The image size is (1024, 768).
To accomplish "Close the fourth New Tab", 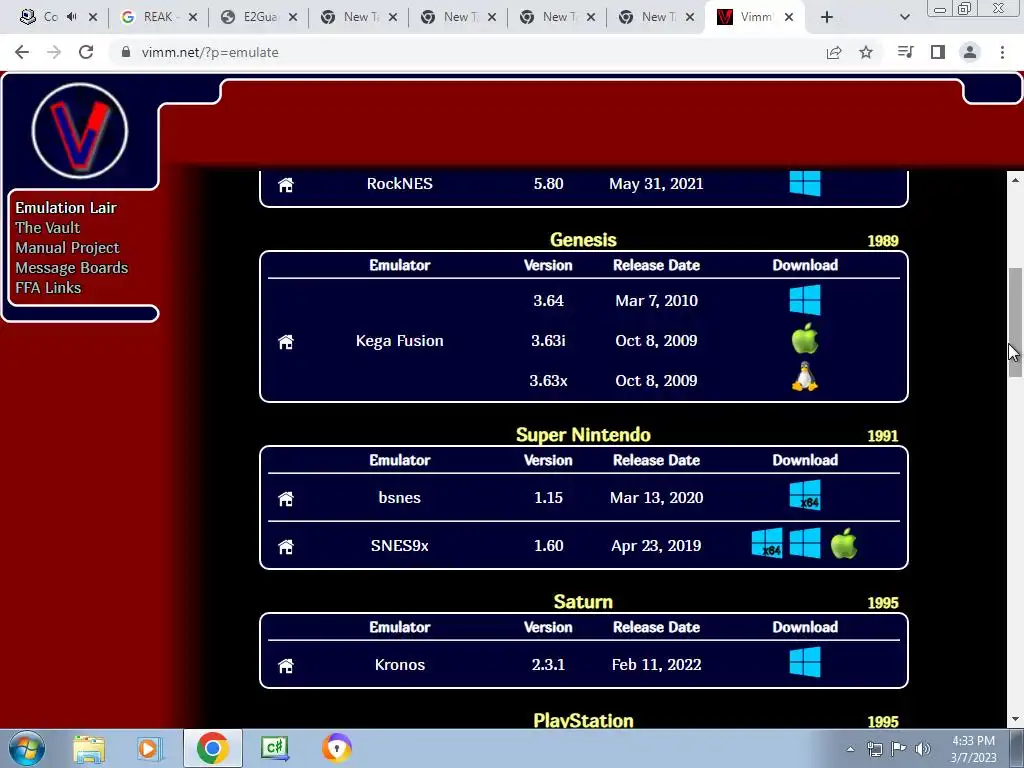I will pos(690,17).
